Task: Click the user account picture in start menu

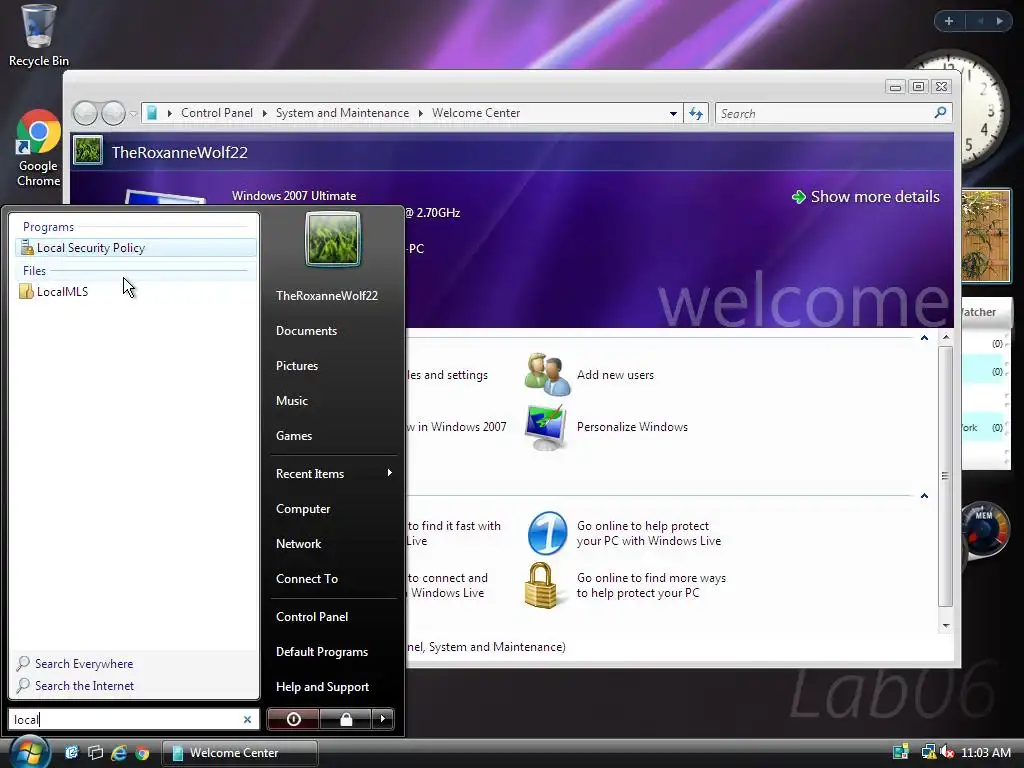Action: pyautogui.click(x=333, y=239)
